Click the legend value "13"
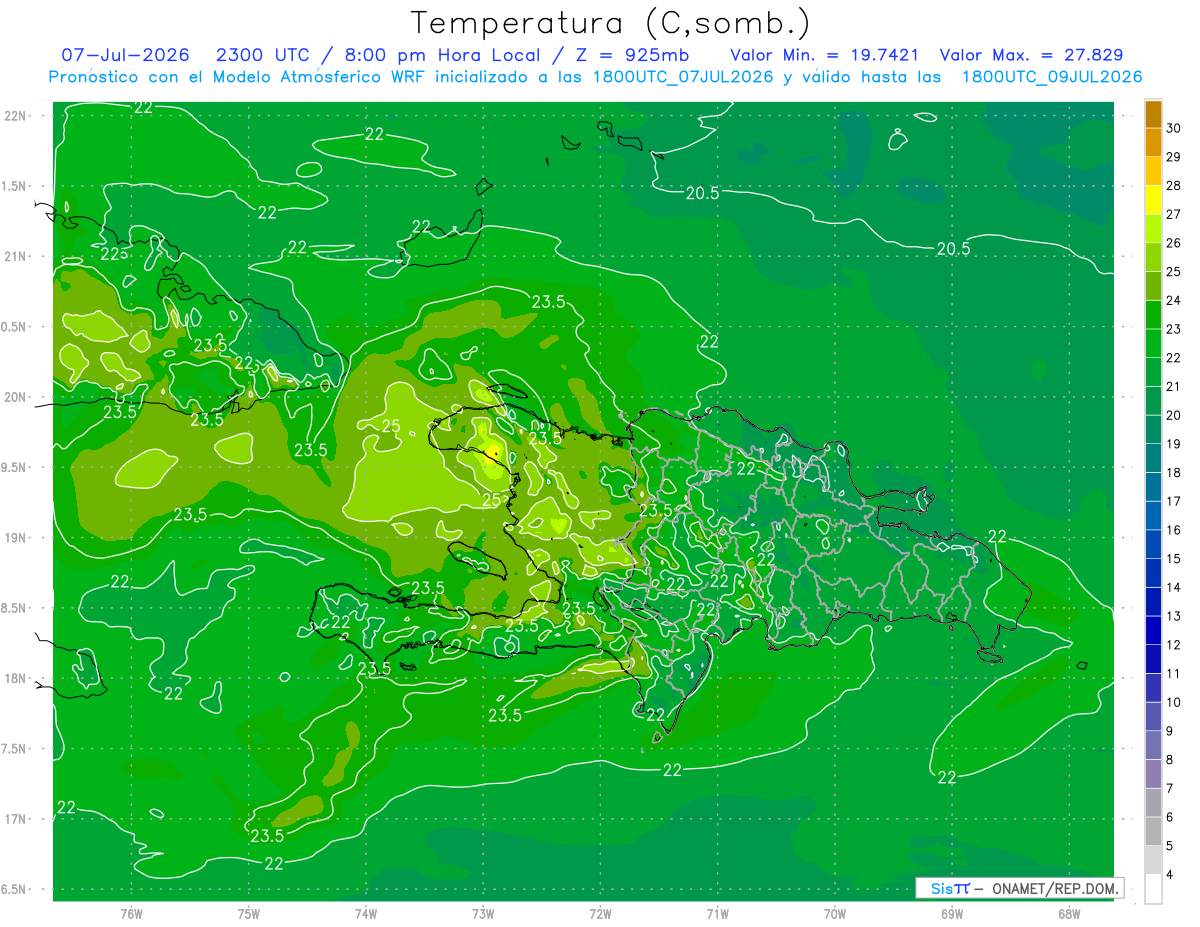Image resolution: width=1200 pixels, height=927 pixels. (1174, 616)
